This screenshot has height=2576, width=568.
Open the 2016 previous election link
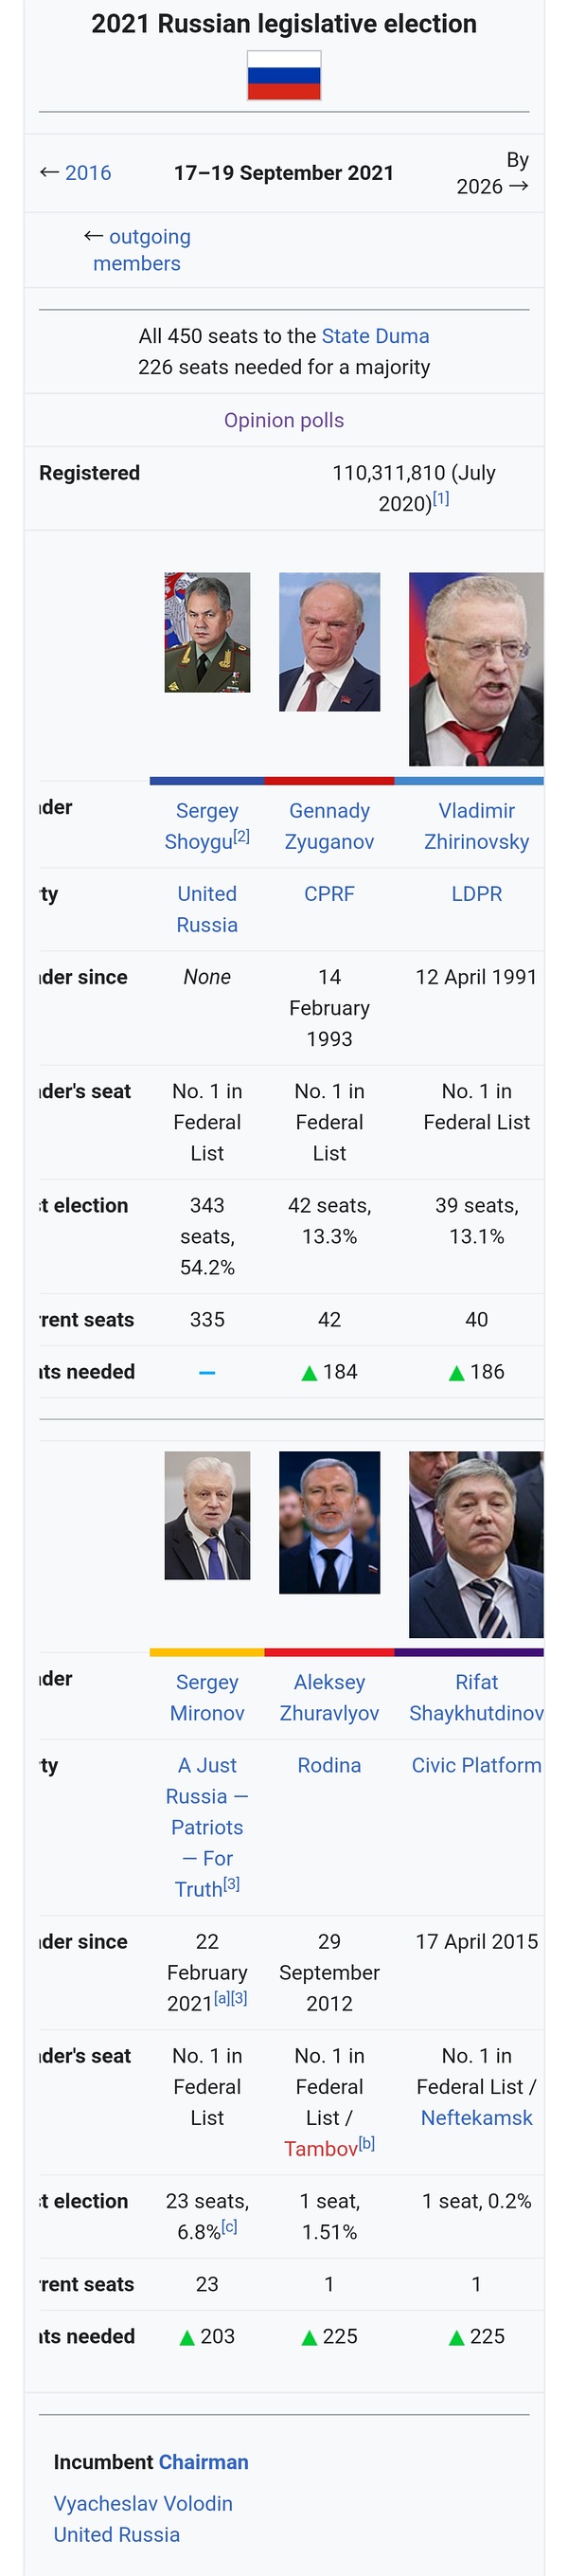click(88, 173)
